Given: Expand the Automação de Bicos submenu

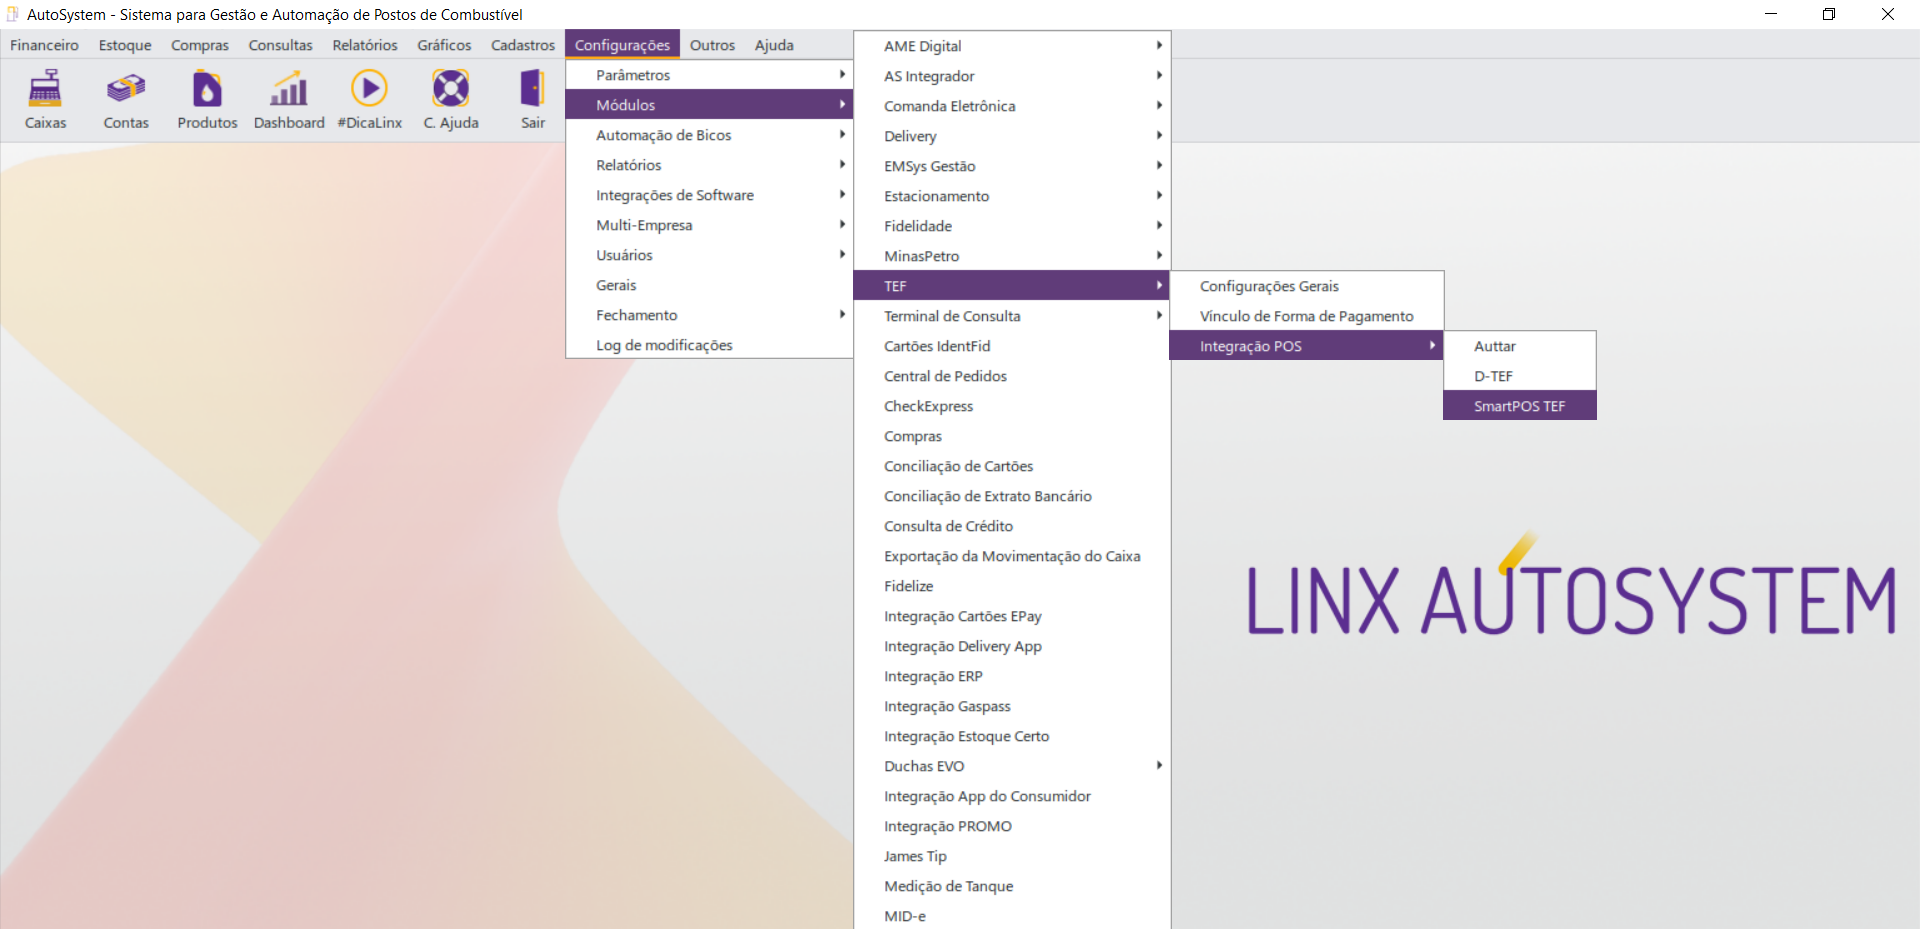Looking at the screenshot, I should pyautogui.click(x=709, y=135).
